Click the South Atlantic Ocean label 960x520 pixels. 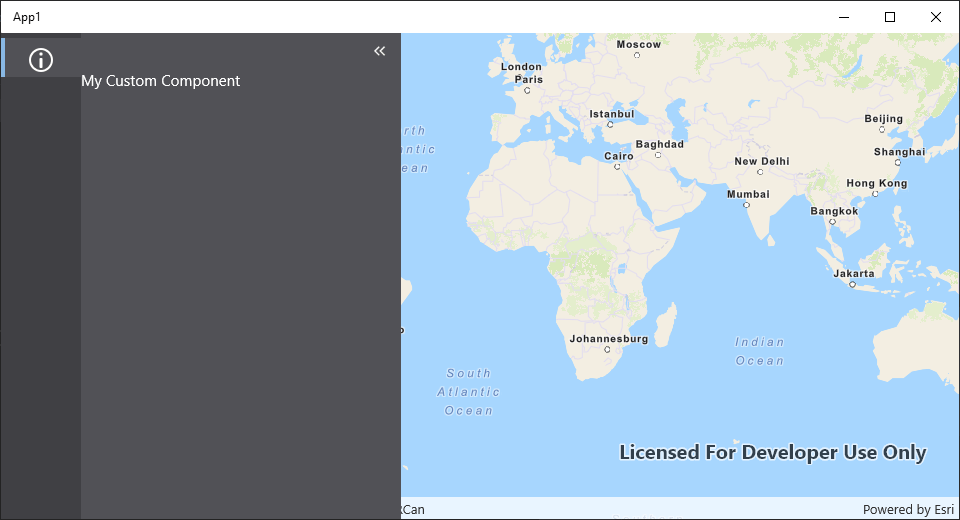pos(468,392)
